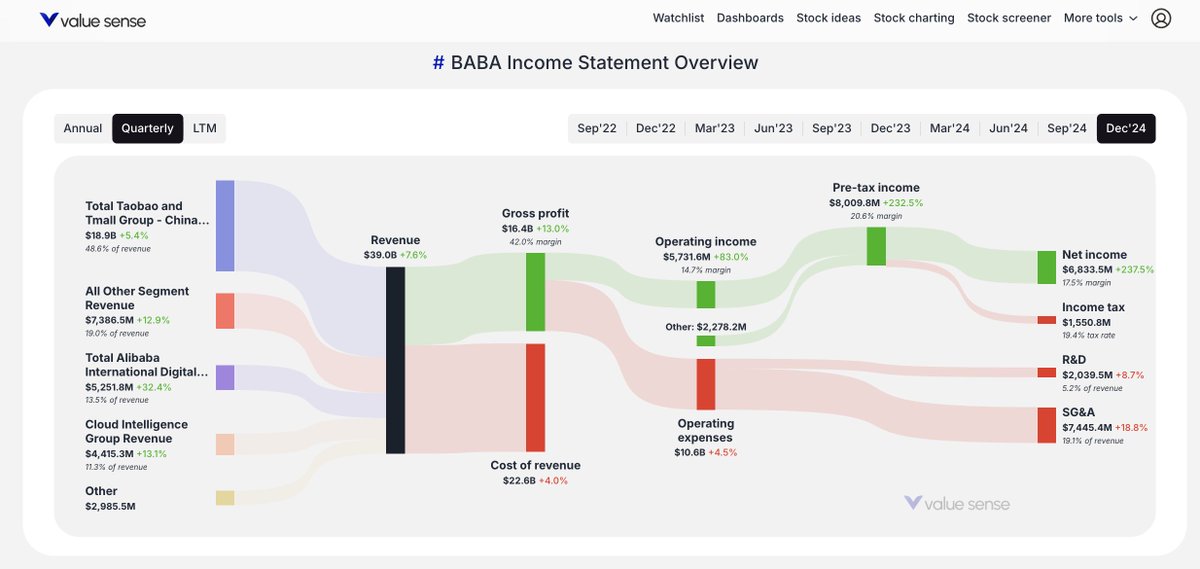Select the Dec'22 quarter

pyautogui.click(x=656, y=128)
